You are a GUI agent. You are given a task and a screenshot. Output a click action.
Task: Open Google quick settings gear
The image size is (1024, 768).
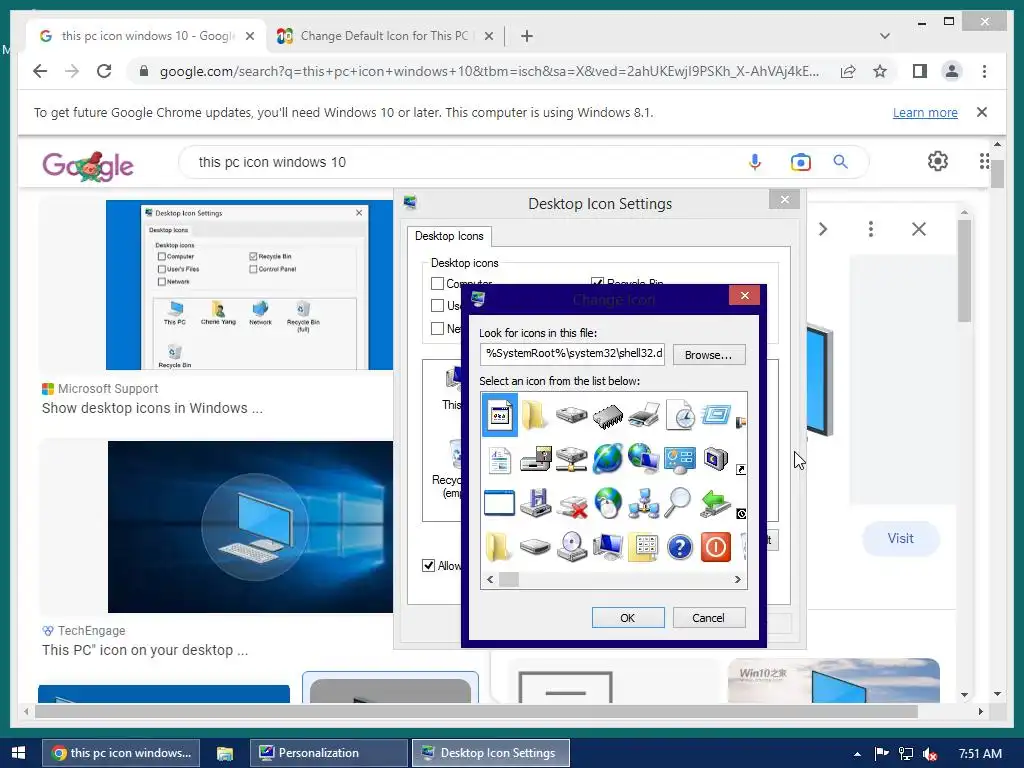click(x=938, y=161)
